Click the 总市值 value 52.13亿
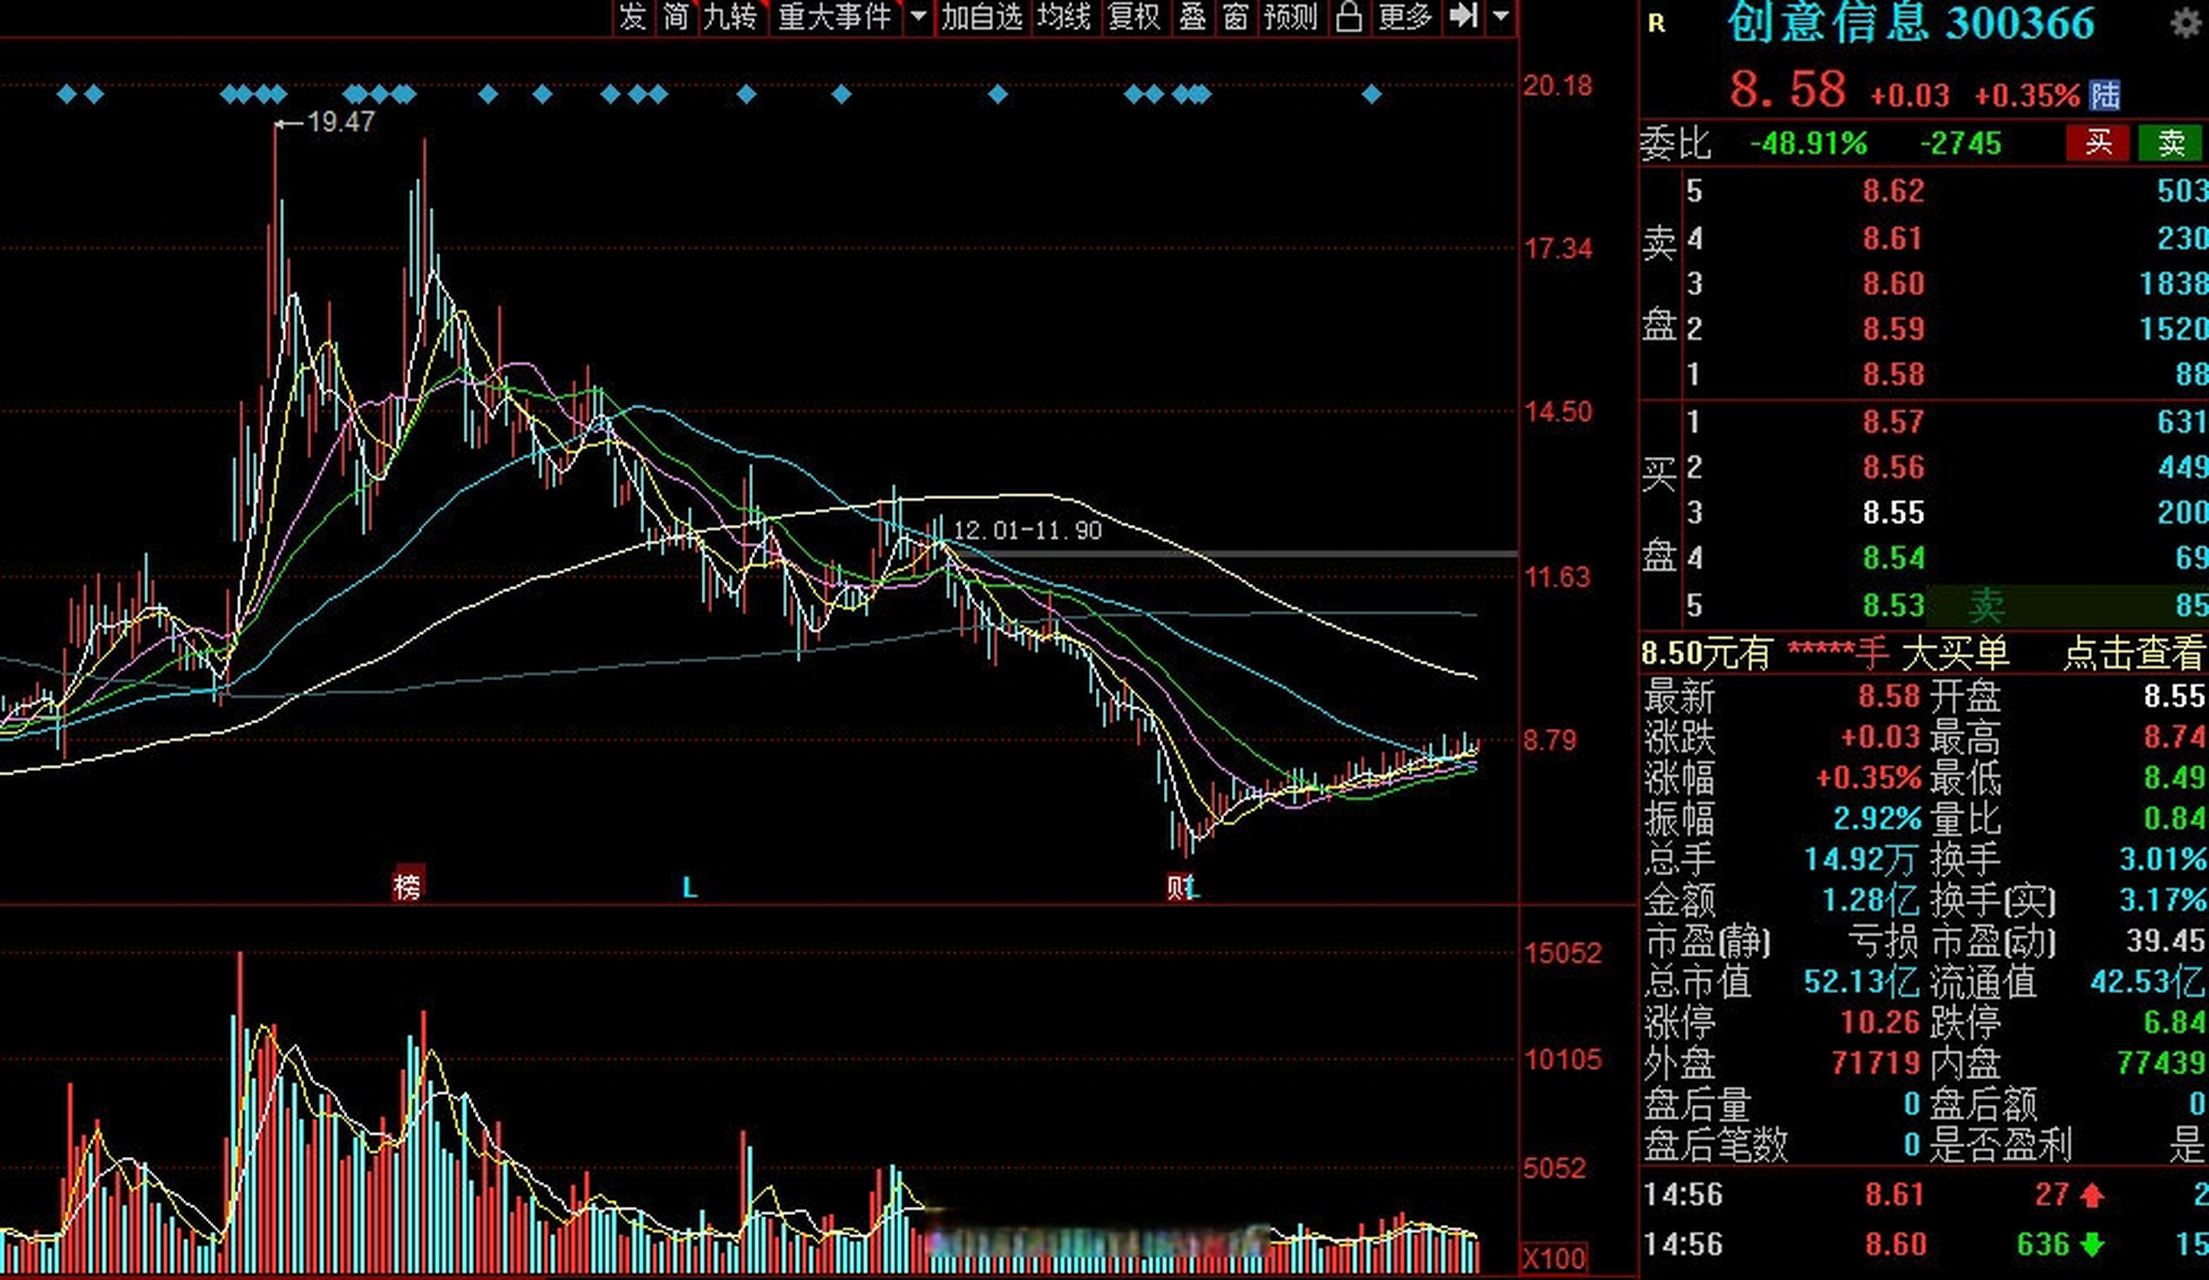This screenshot has width=2209, height=1280. point(1861,982)
